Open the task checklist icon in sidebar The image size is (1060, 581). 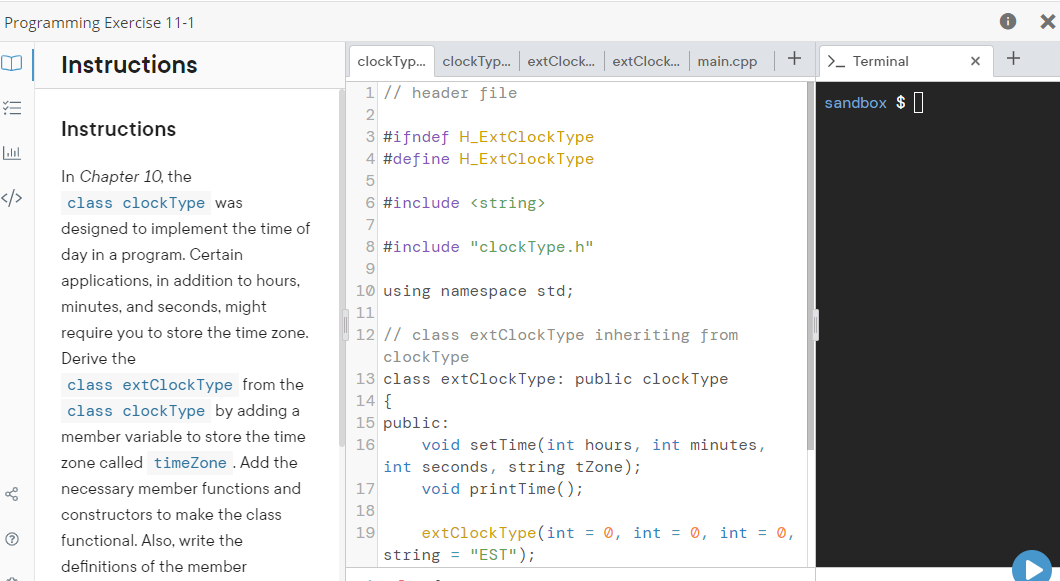tap(11, 108)
